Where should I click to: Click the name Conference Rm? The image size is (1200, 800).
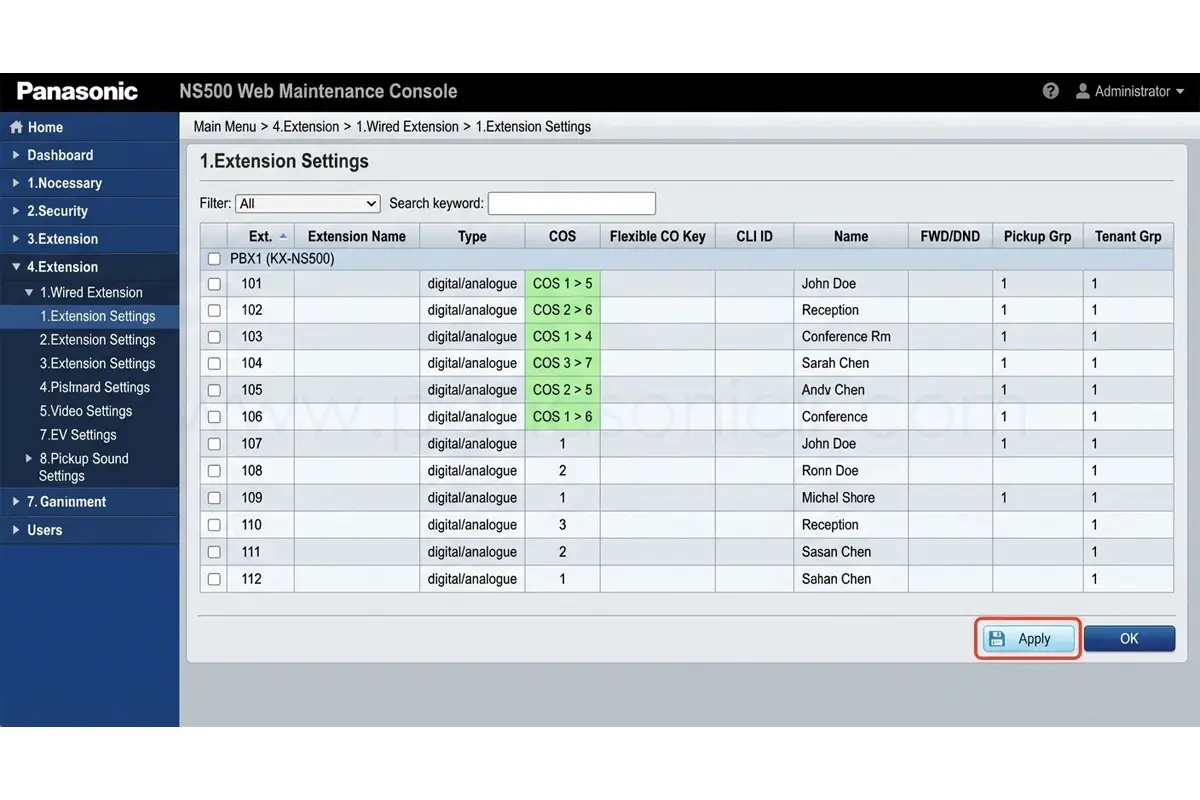point(846,337)
